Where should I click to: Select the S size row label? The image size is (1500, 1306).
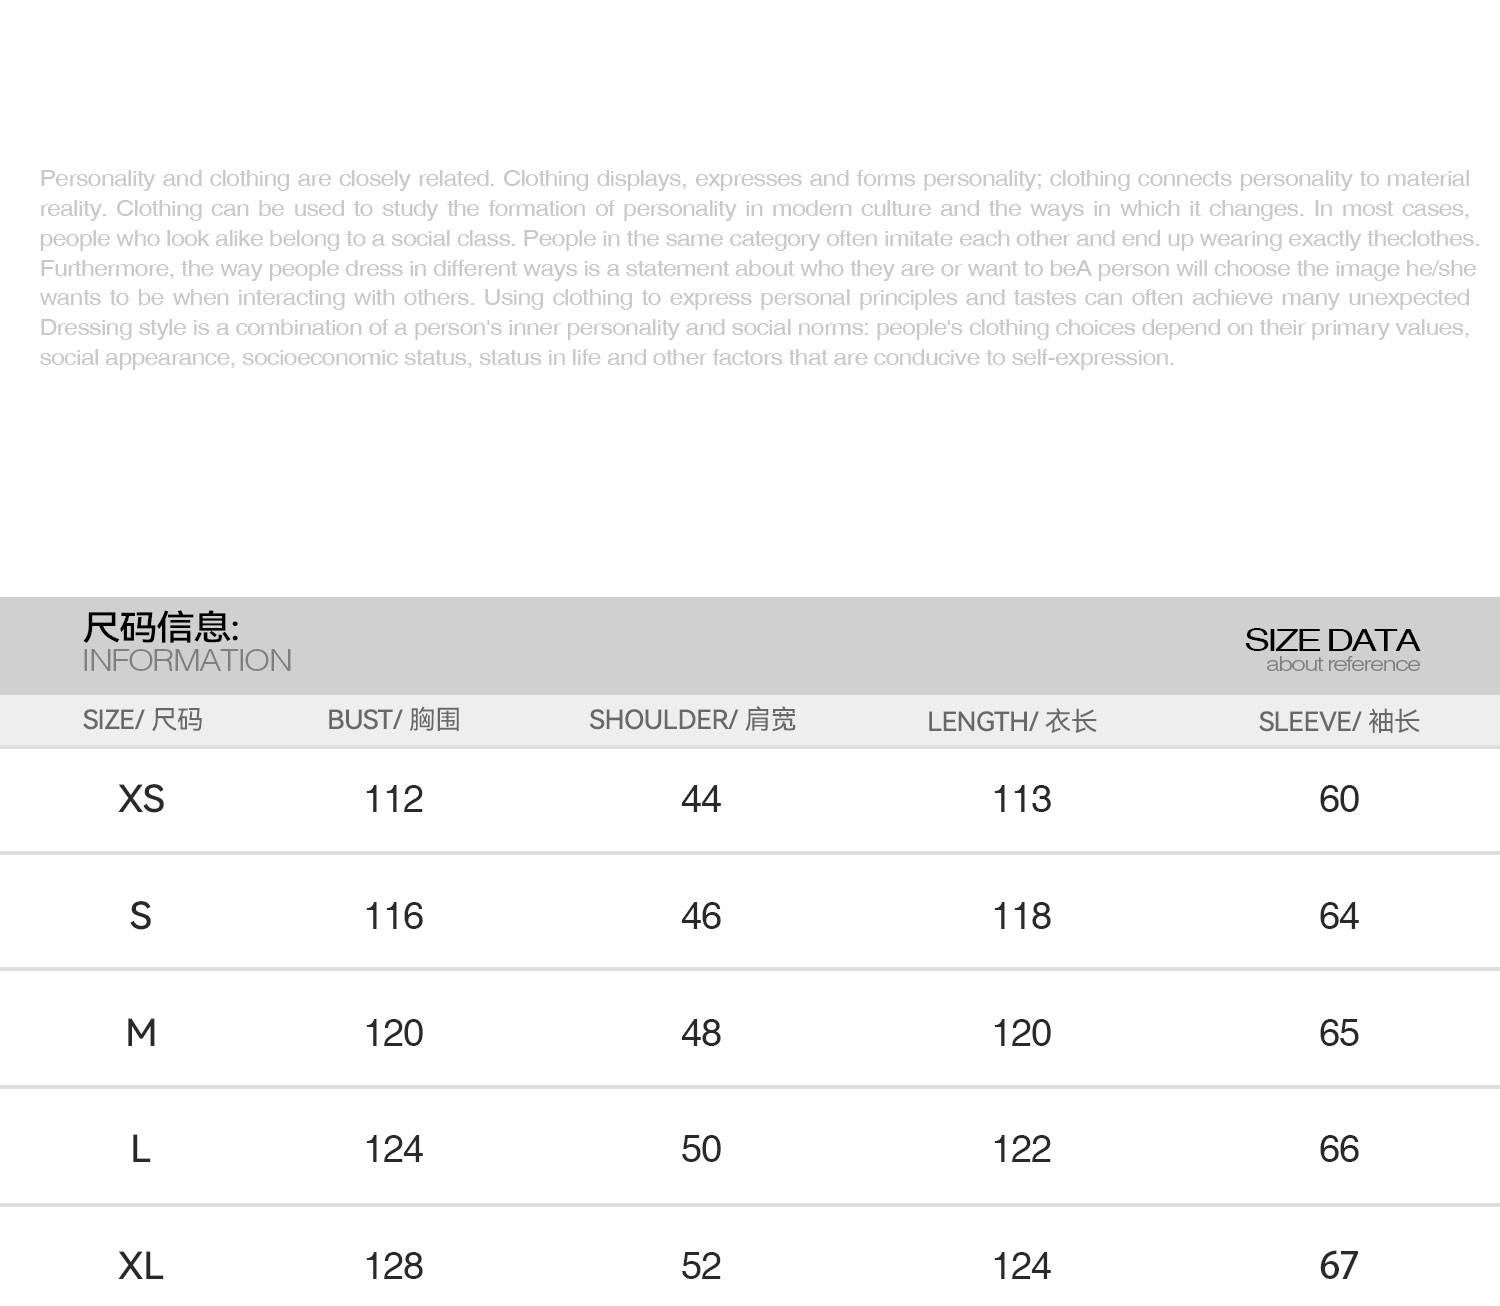coord(141,916)
